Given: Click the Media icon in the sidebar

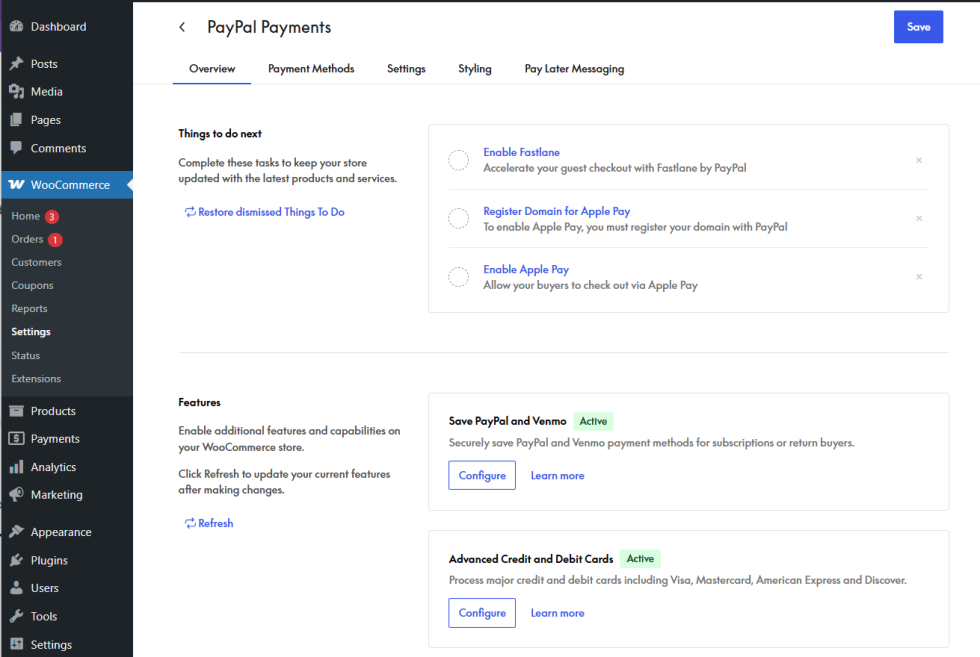Looking at the screenshot, I should coord(16,92).
